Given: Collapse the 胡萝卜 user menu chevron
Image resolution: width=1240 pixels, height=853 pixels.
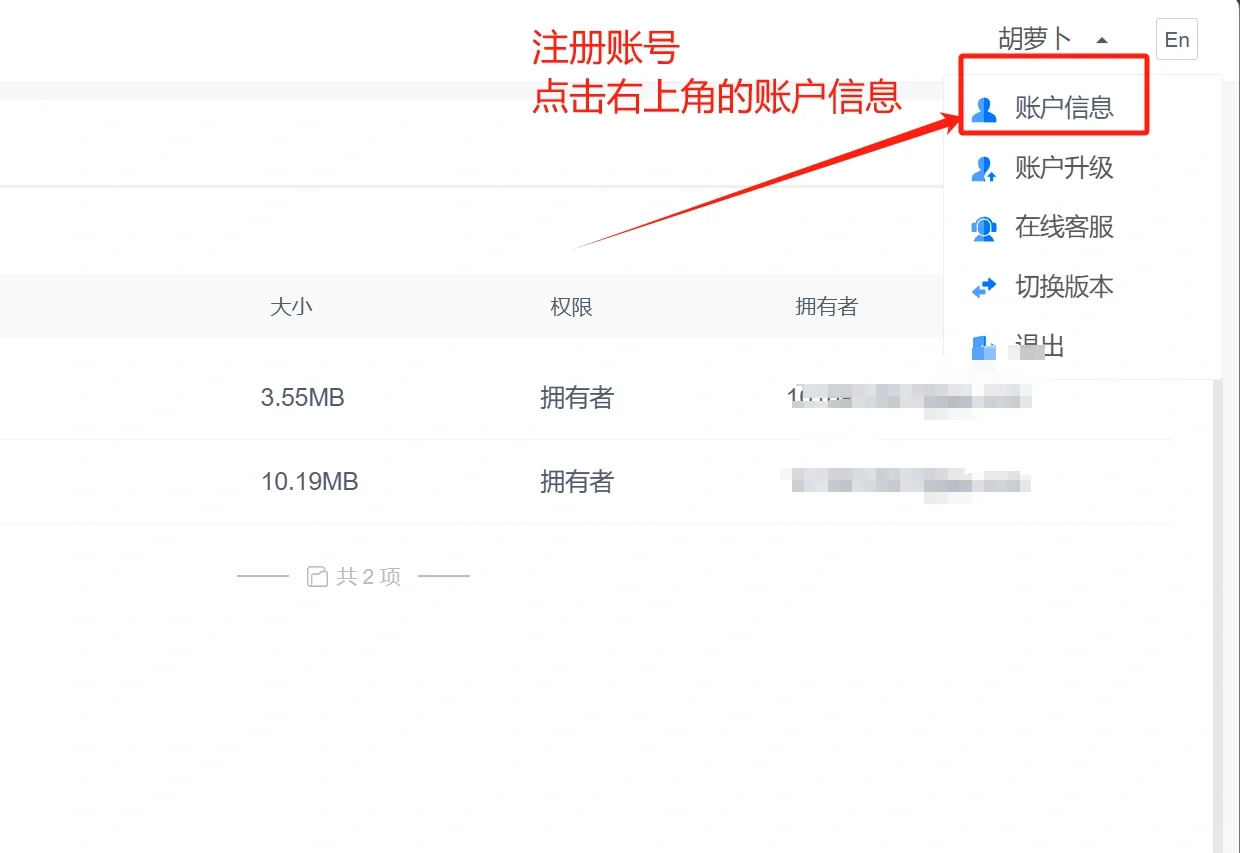Looking at the screenshot, I should click(1101, 40).
